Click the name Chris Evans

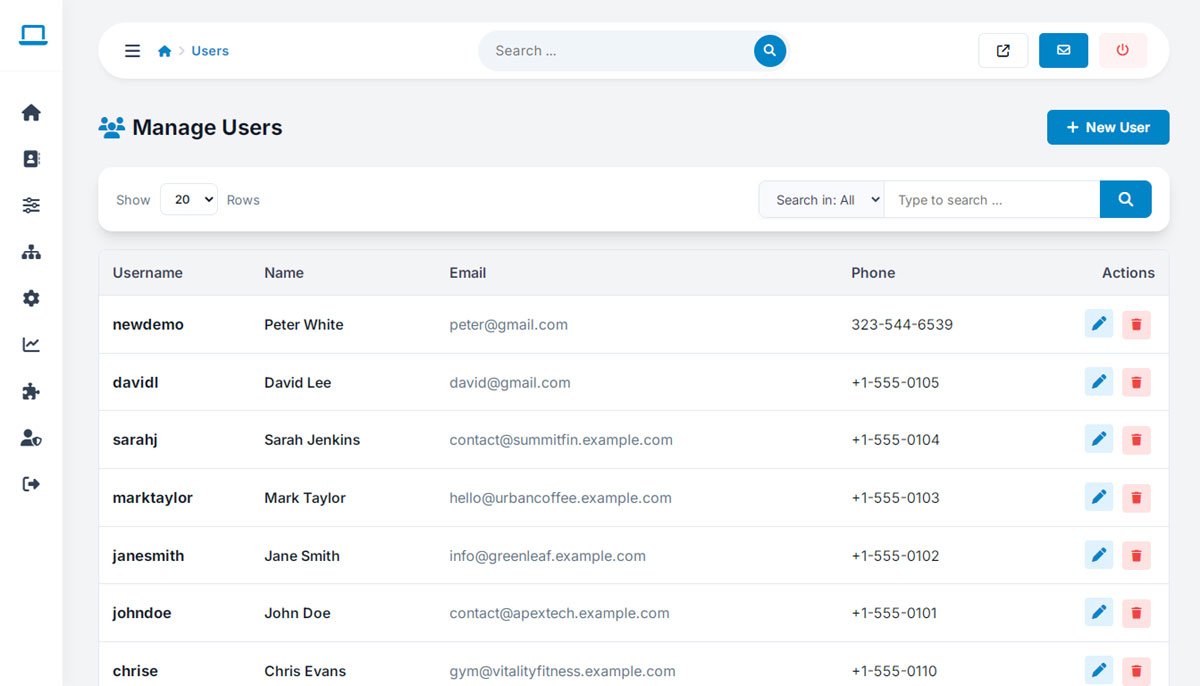pos(305,671)
